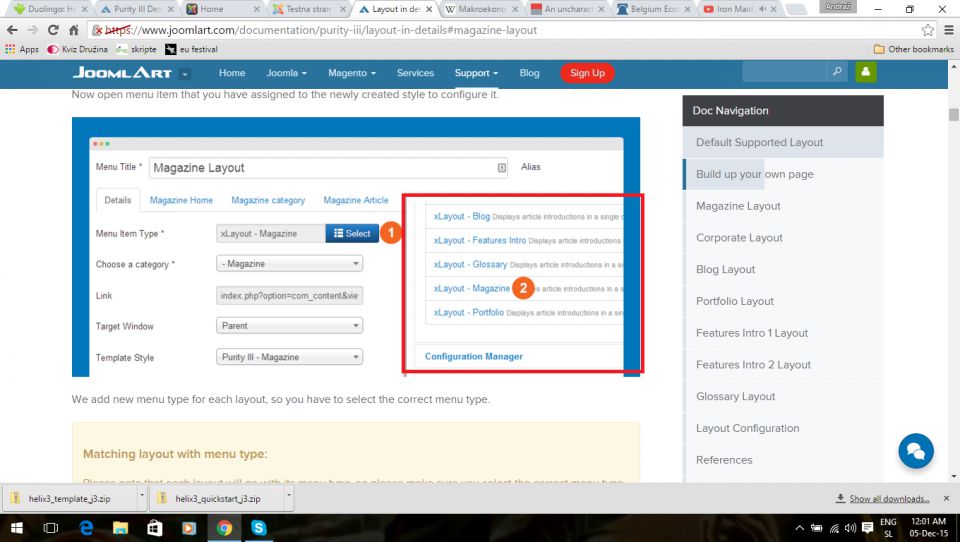Go to Build up your own page
960x542 pixels.
[x=783, y=174]
